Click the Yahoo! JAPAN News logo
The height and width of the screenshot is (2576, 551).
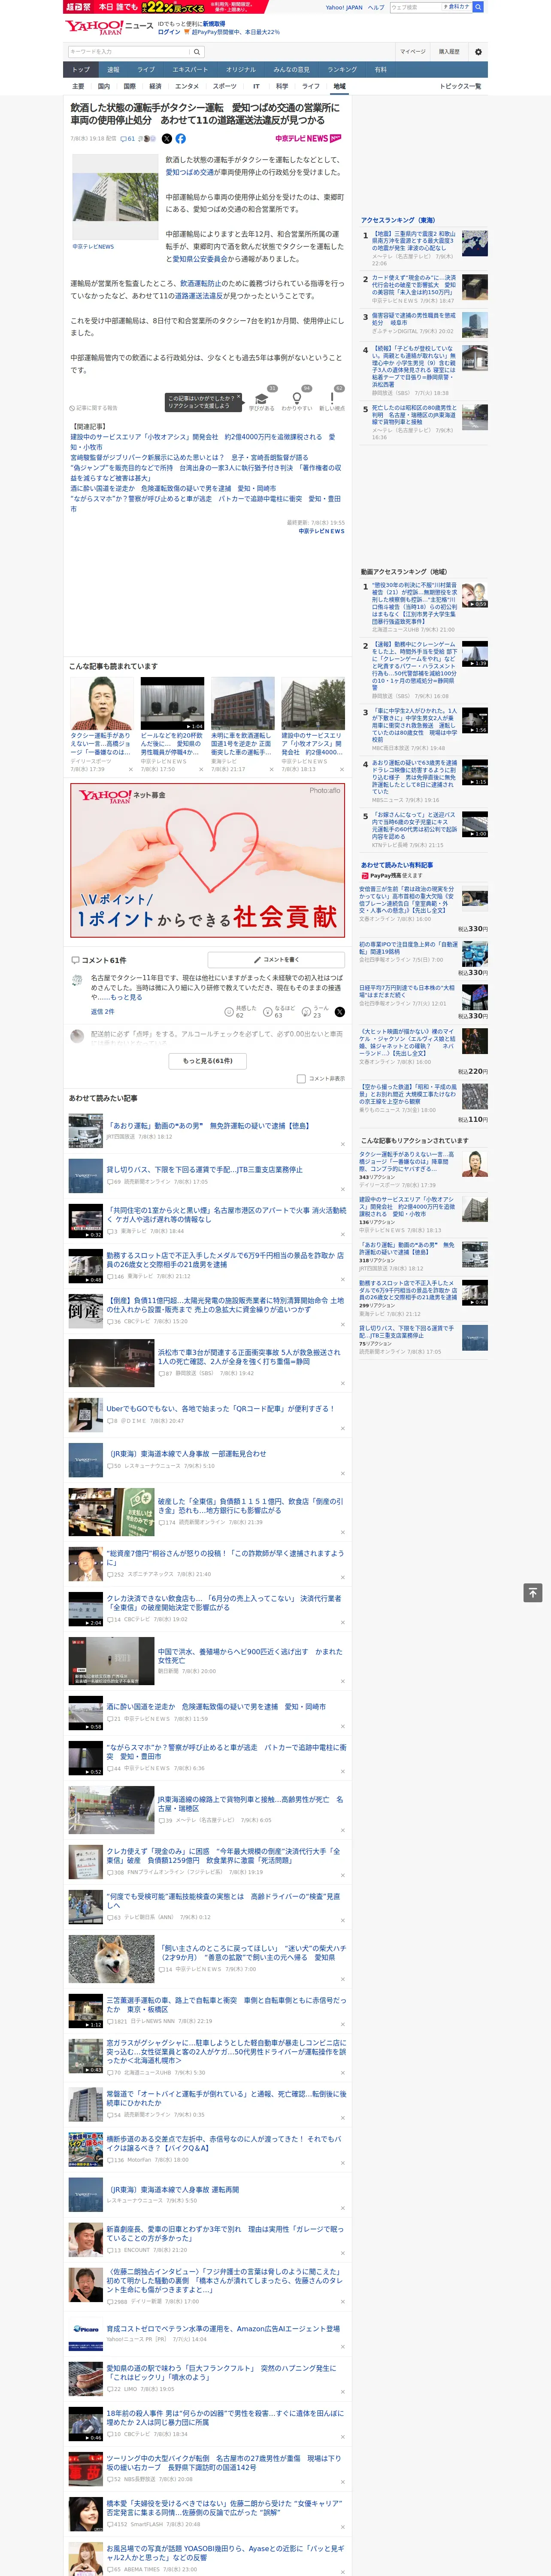coord(109,27)
